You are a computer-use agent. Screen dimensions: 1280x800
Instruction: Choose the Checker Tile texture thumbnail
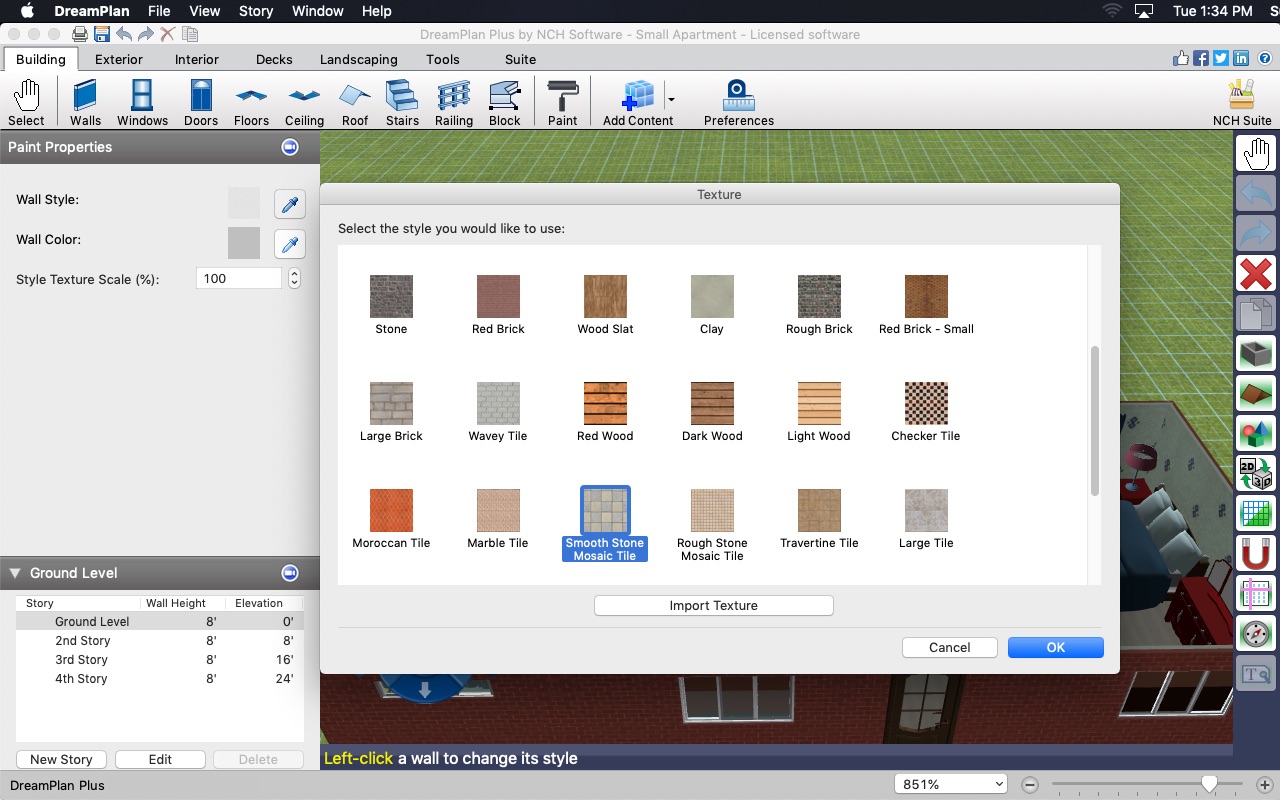click(x=925, y=403)
